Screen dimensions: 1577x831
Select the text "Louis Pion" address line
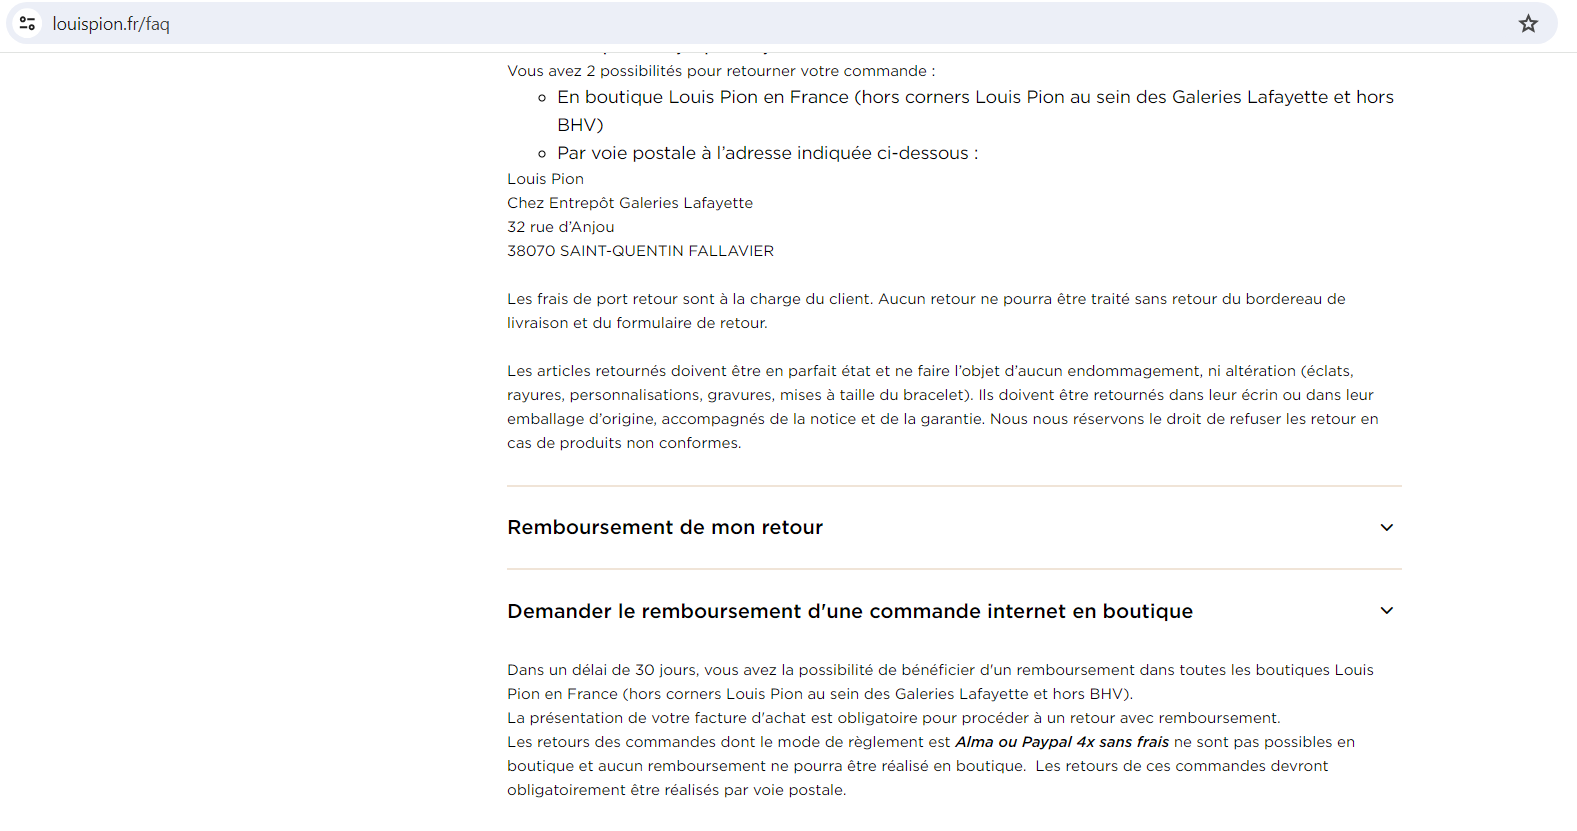545,179
